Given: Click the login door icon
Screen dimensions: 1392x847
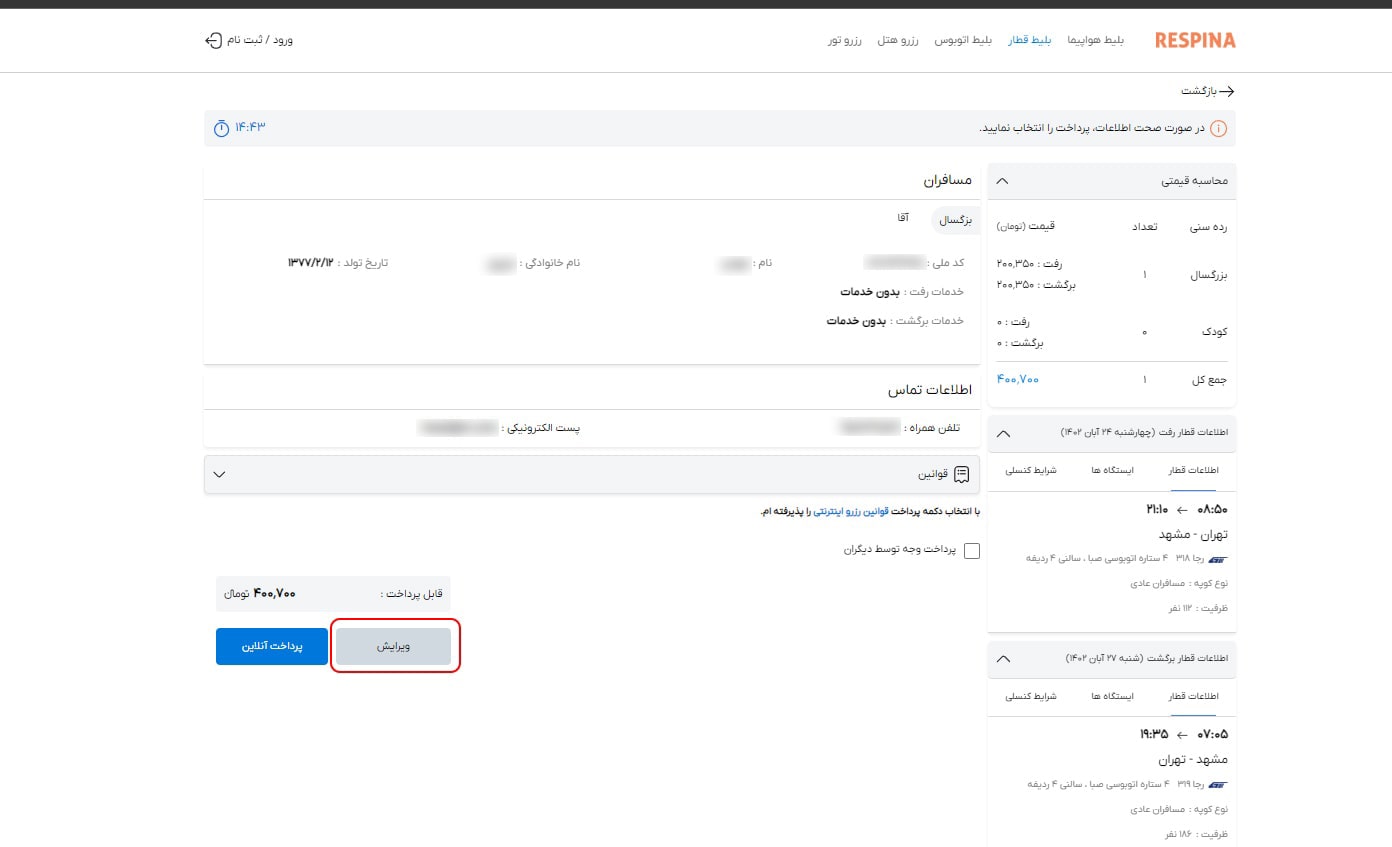Looking at the screenshot, I should [213, 40].
